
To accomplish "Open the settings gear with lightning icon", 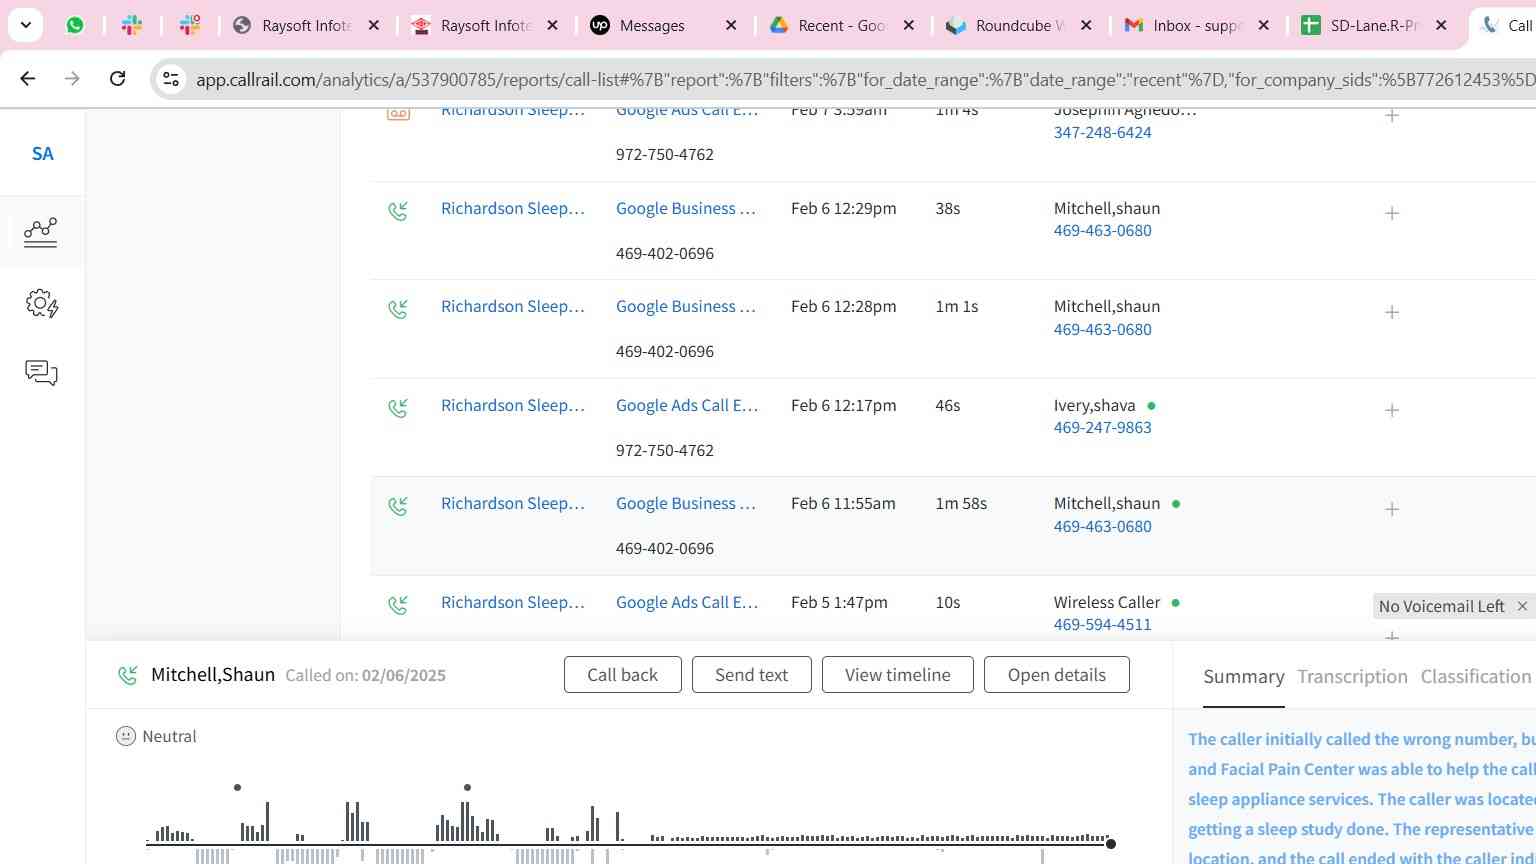I will pos(41,303).
